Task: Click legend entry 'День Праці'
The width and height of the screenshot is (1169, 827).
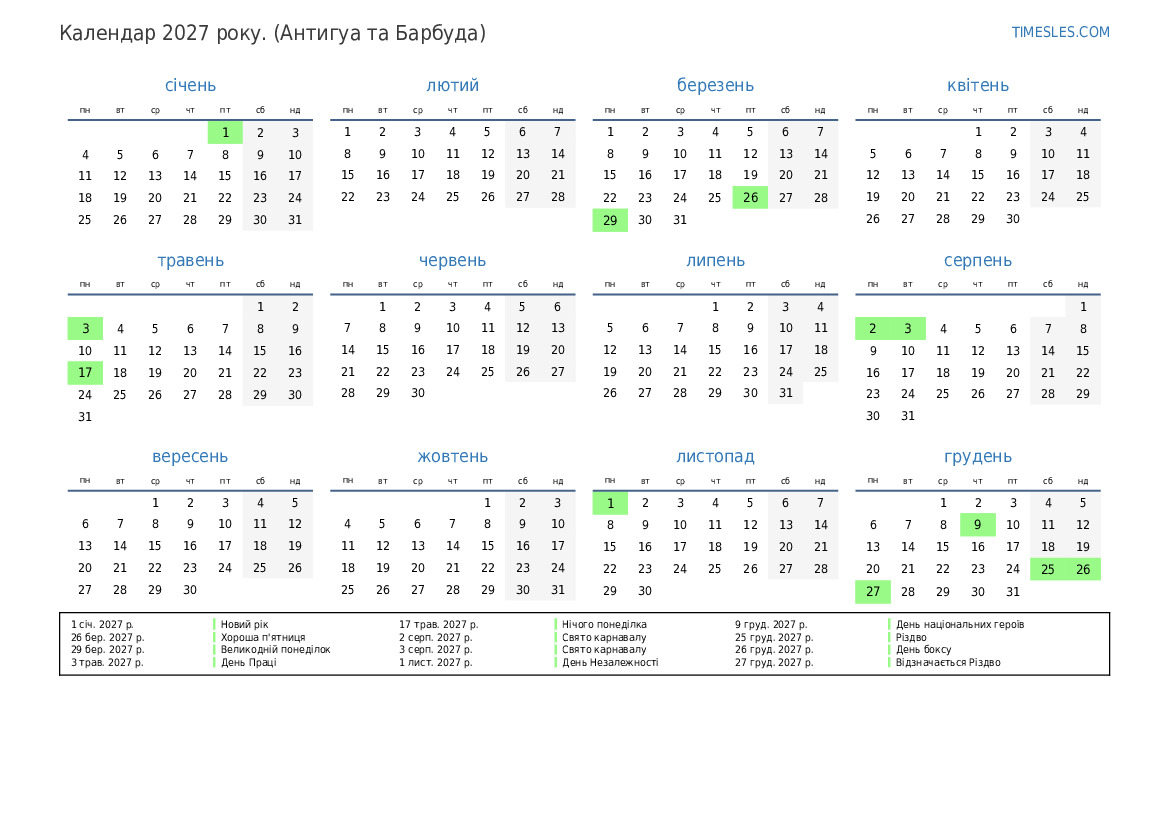Action: 248,662
